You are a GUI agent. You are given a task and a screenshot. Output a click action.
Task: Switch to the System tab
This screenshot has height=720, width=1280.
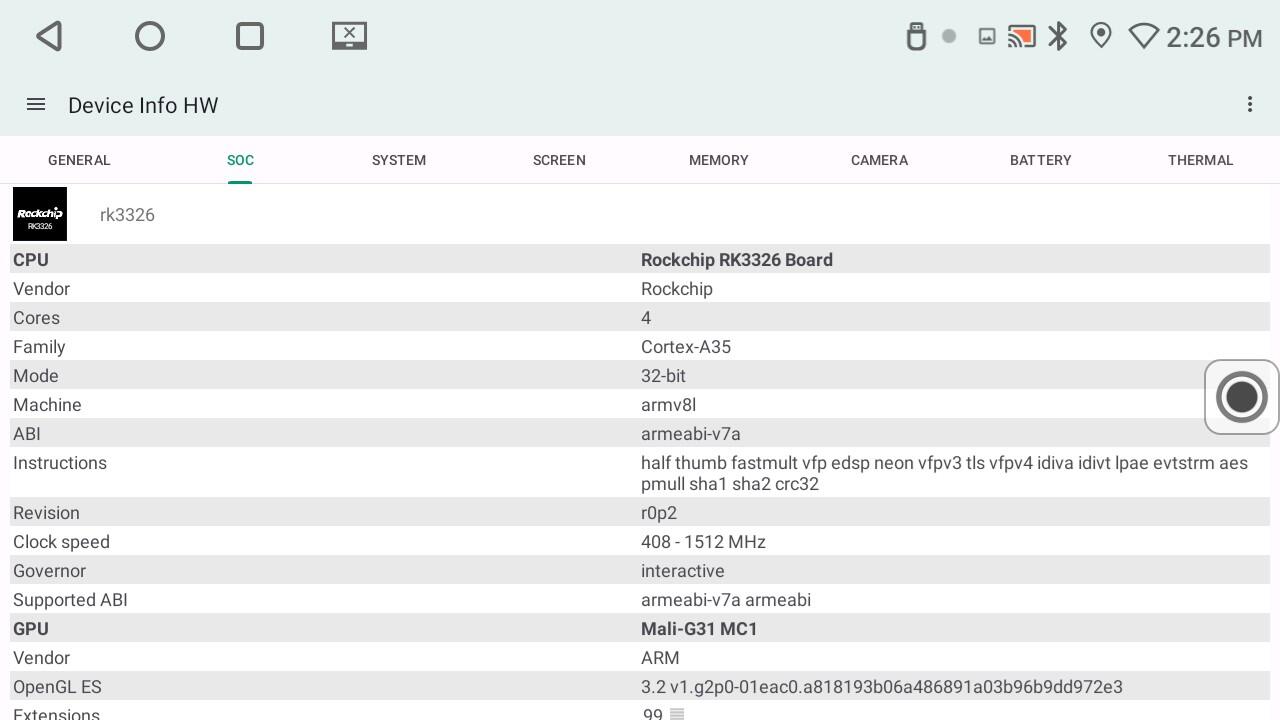coord(399,160)
